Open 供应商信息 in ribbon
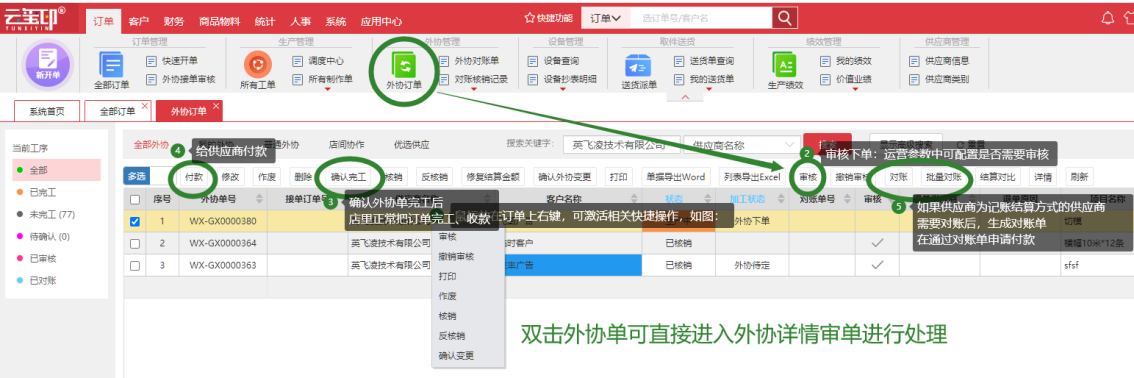Viewport: 1134px width, 378px height. (x=939, y=61)
